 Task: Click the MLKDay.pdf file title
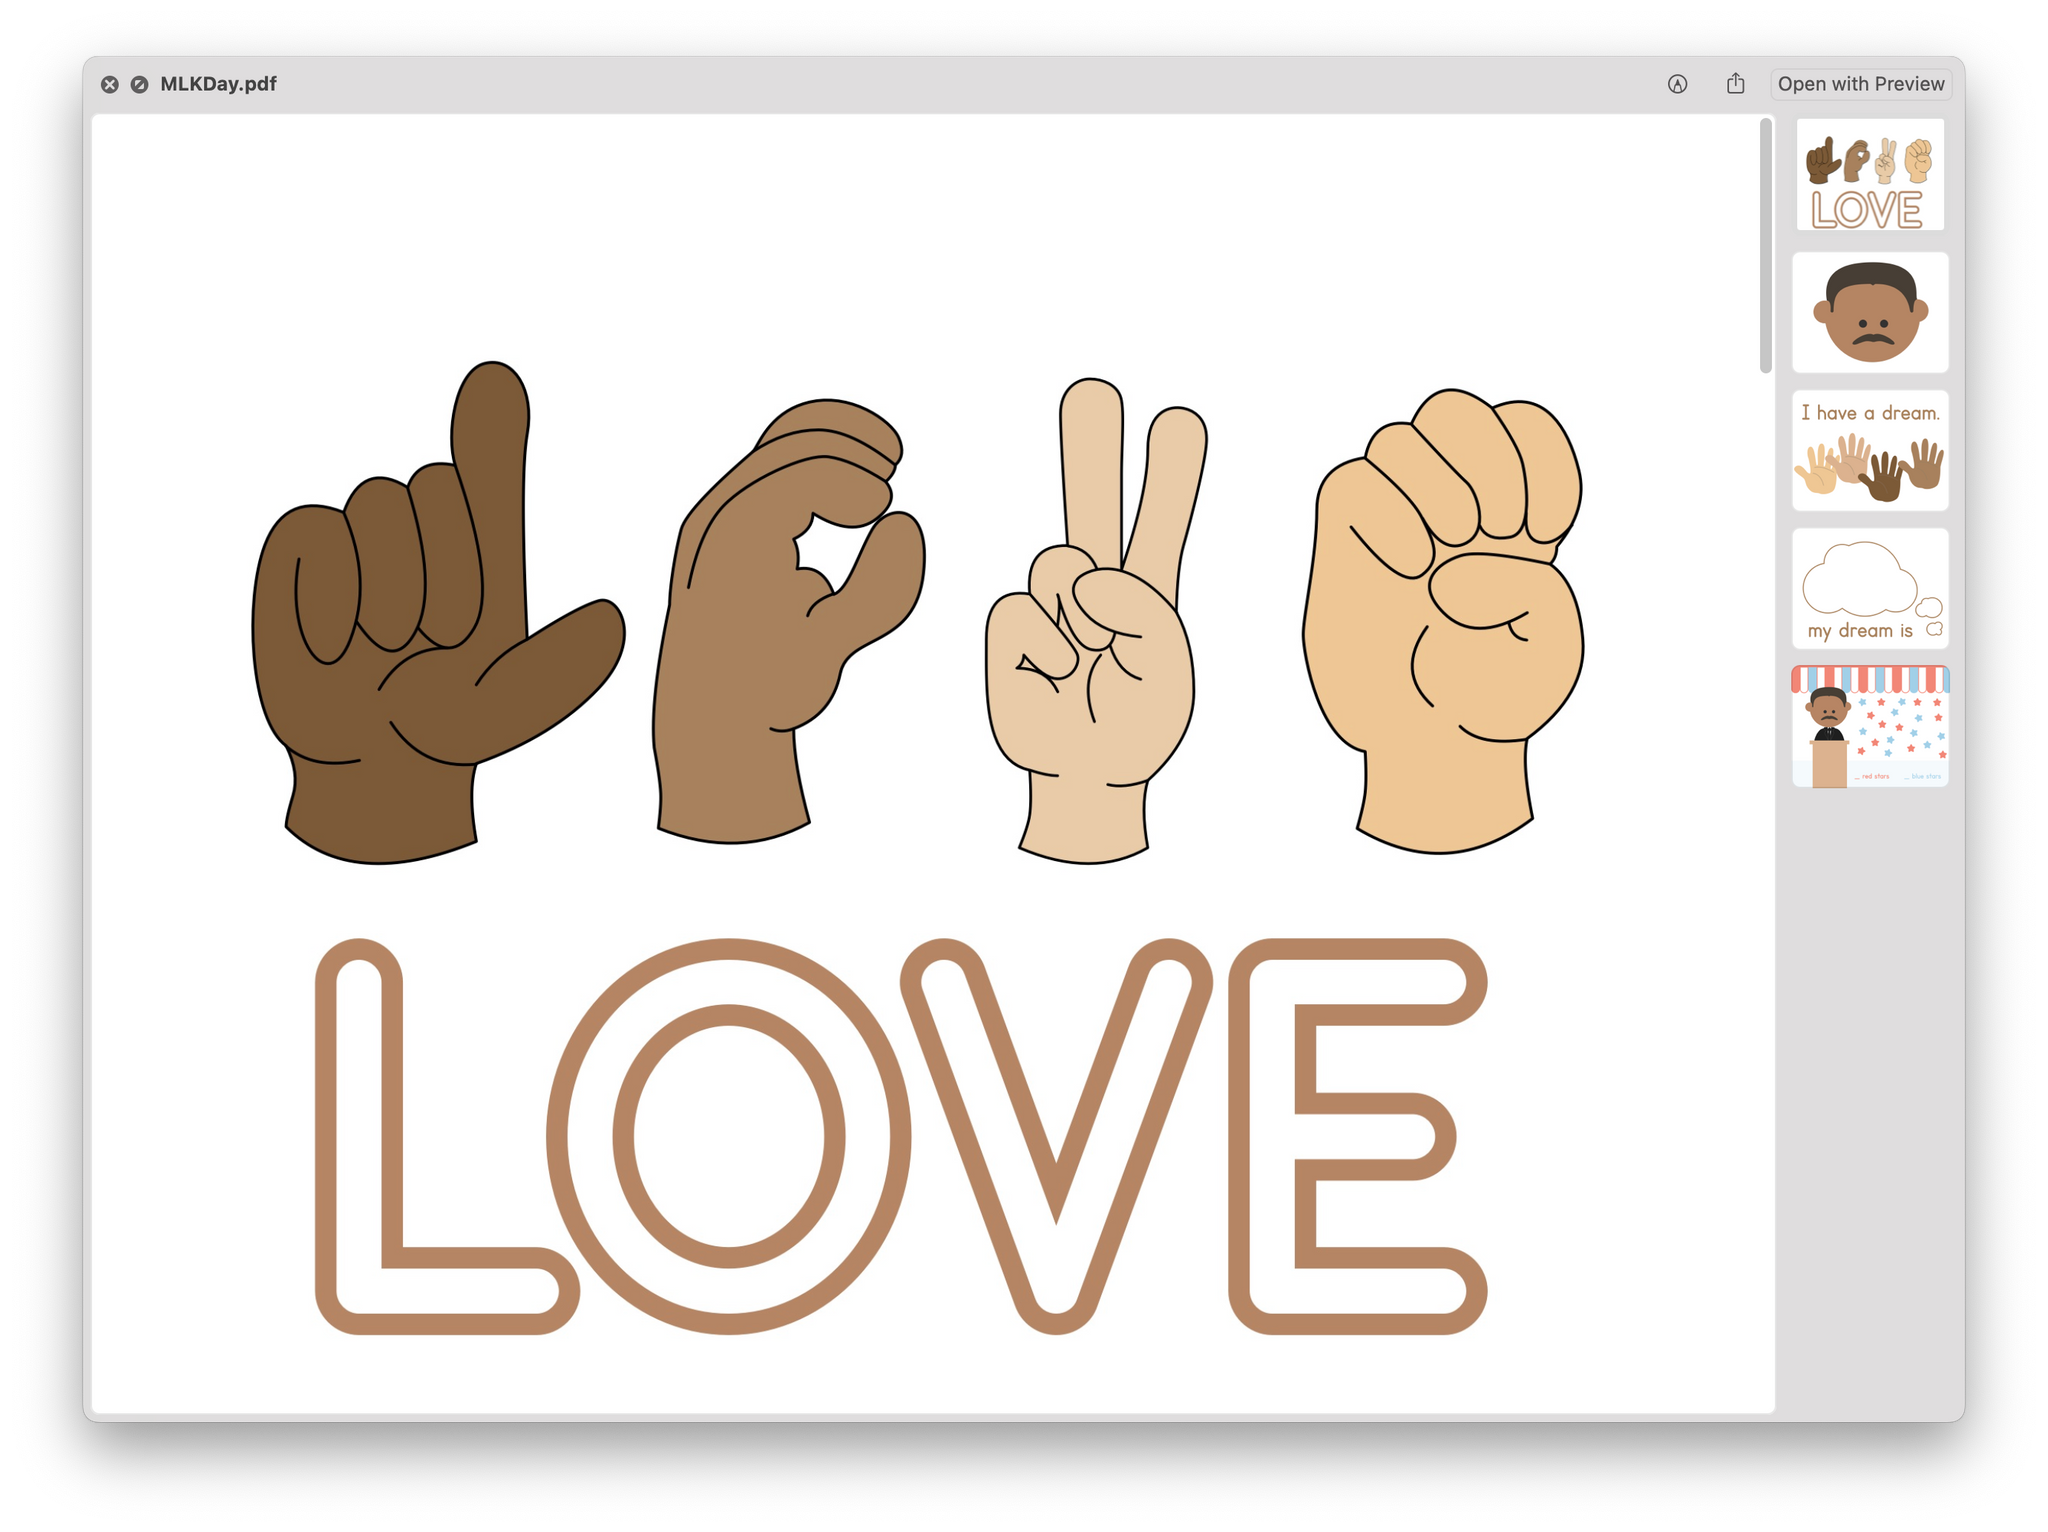(x=218, y=84)
